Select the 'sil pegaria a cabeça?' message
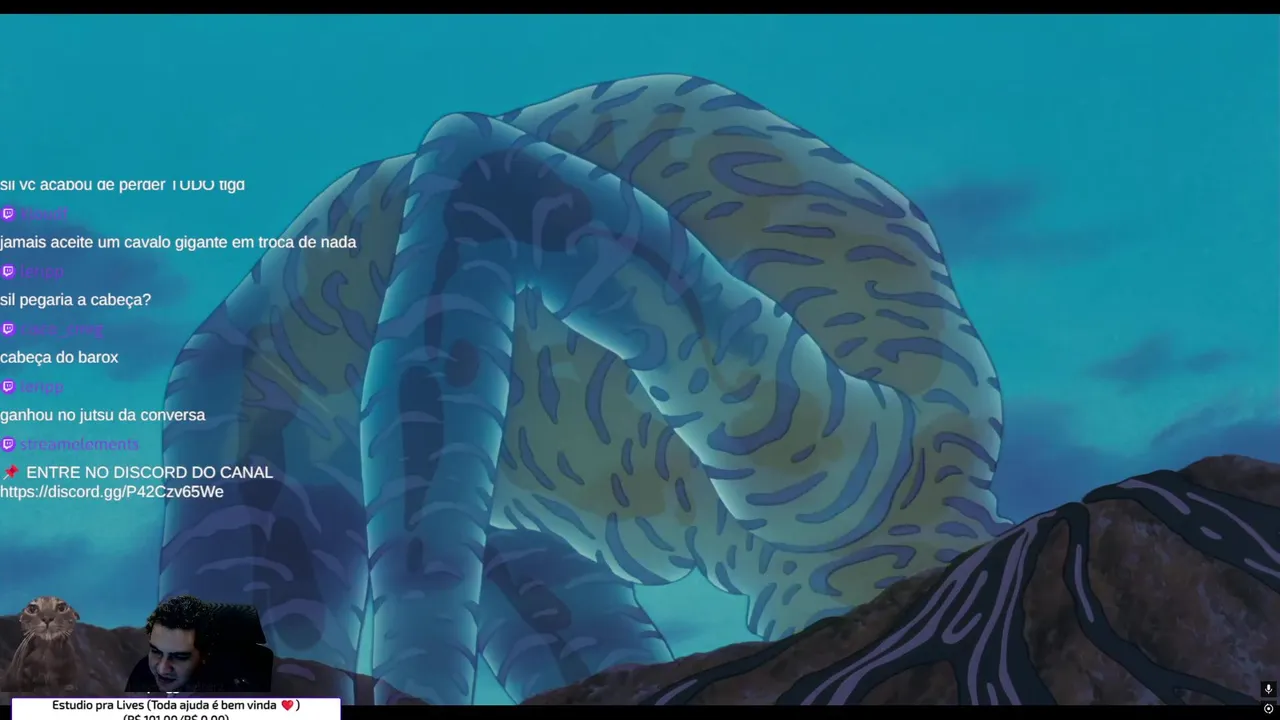Viewport: 1280px width, 720px height. (x=75, y=299)
